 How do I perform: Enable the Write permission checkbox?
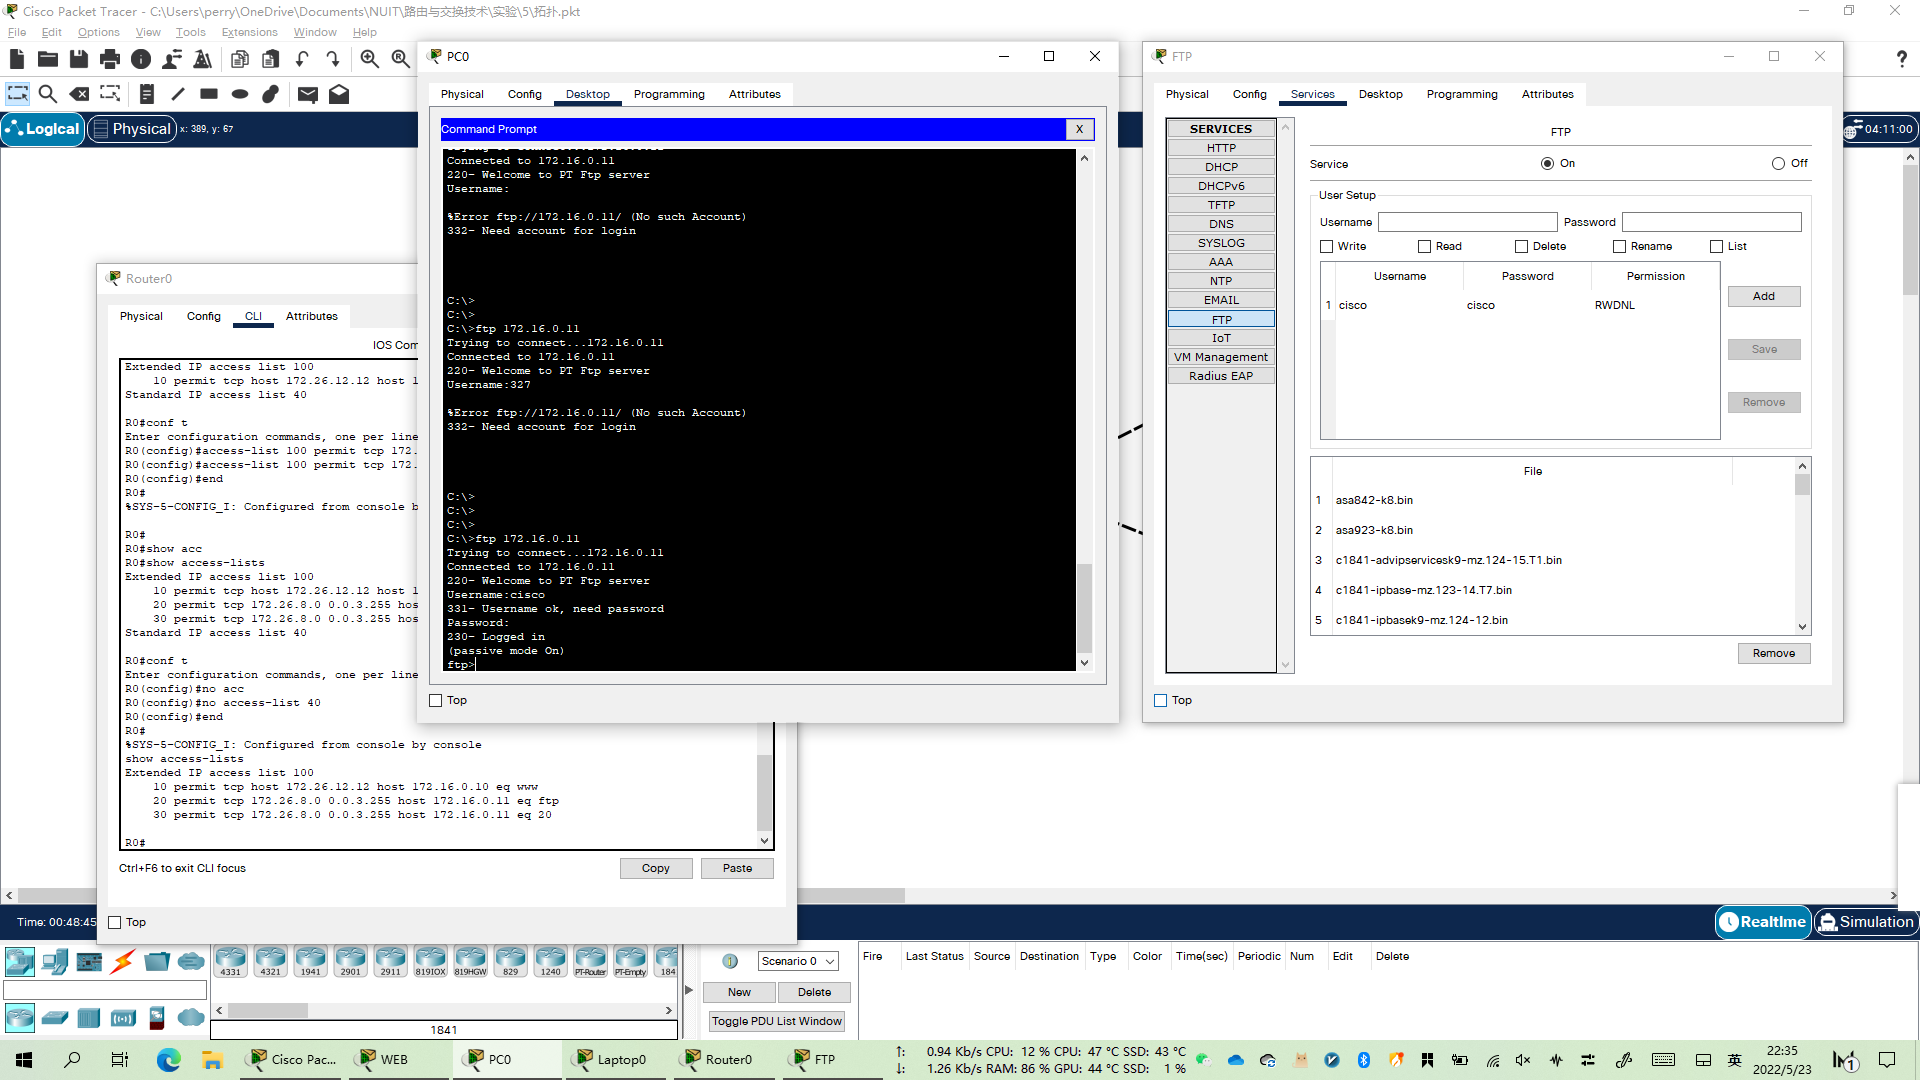point(1327,247)
